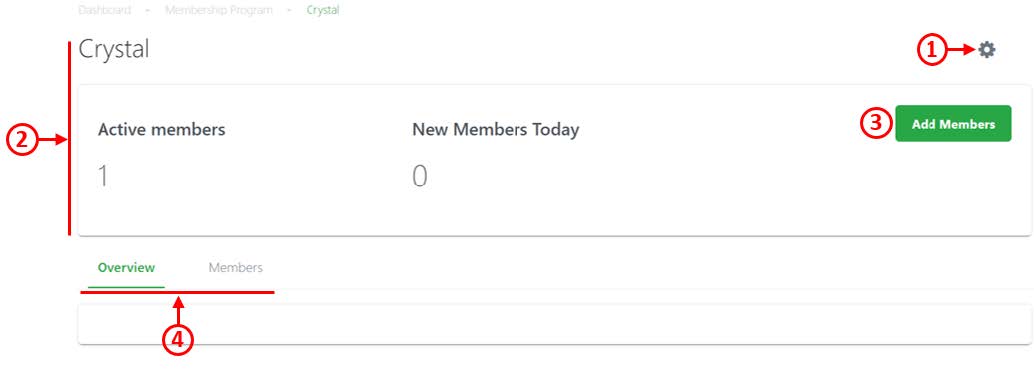
Task: Click the Crystal page heading
Action: pos(113,49)
